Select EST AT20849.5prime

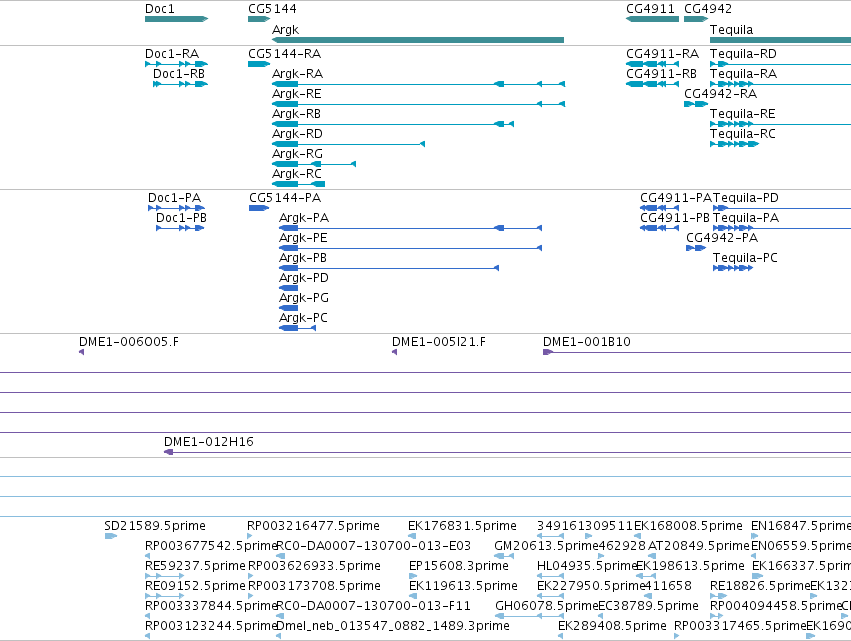coord(652,556)
